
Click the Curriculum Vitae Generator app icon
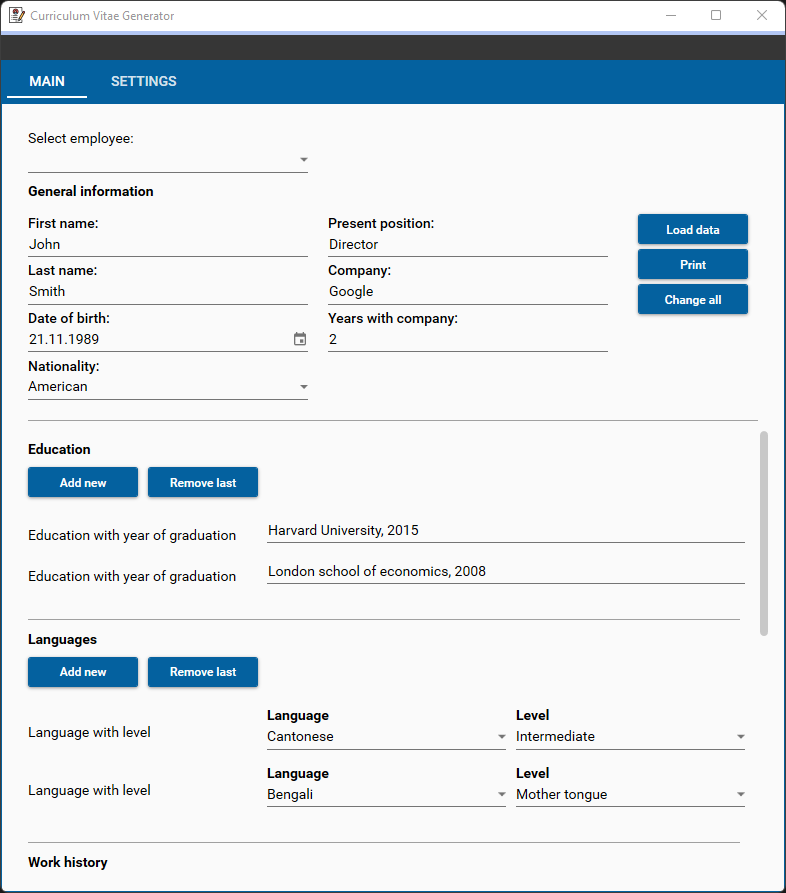(17, 15)
